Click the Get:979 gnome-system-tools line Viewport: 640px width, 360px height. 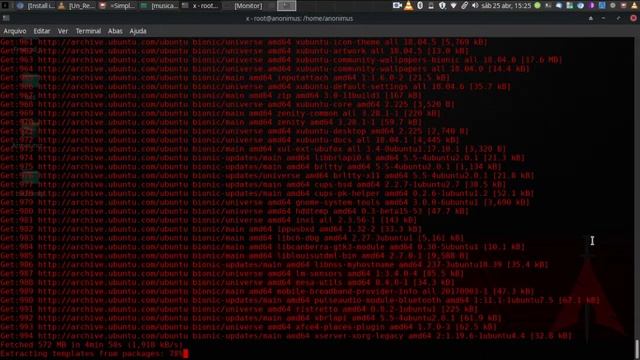265,202
